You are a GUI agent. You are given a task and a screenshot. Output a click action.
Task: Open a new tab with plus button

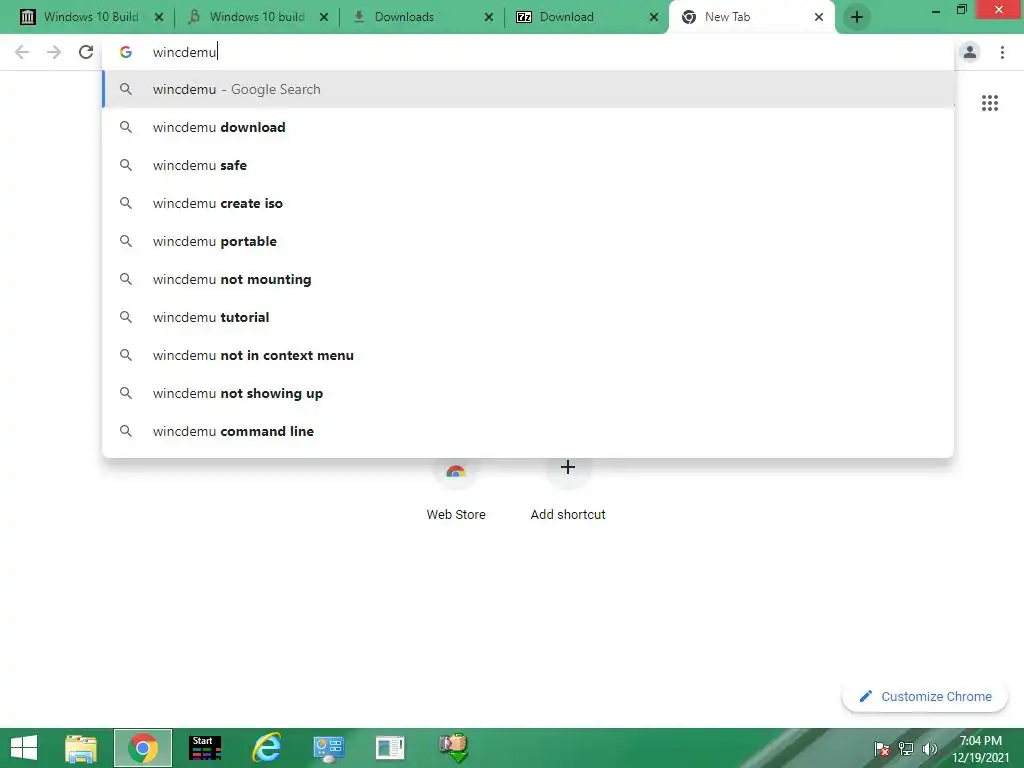(x=857, y=17)
